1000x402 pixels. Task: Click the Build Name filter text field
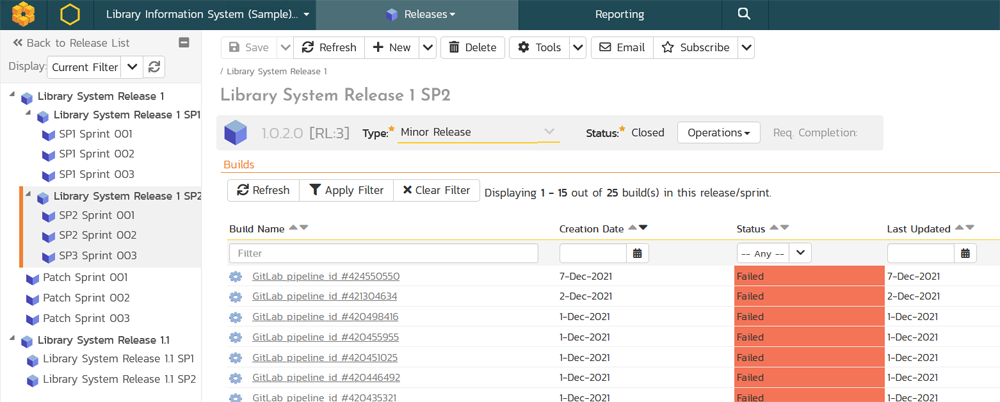384,253
